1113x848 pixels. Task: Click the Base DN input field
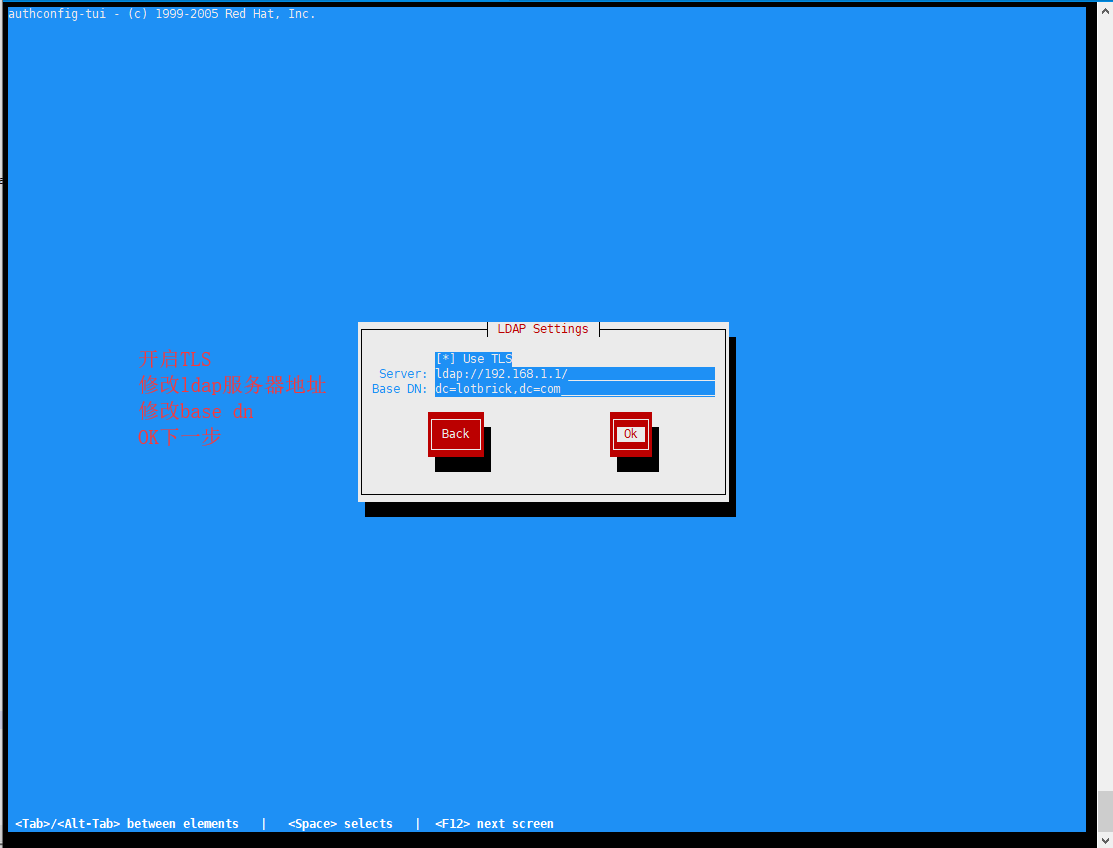(574, 389)
